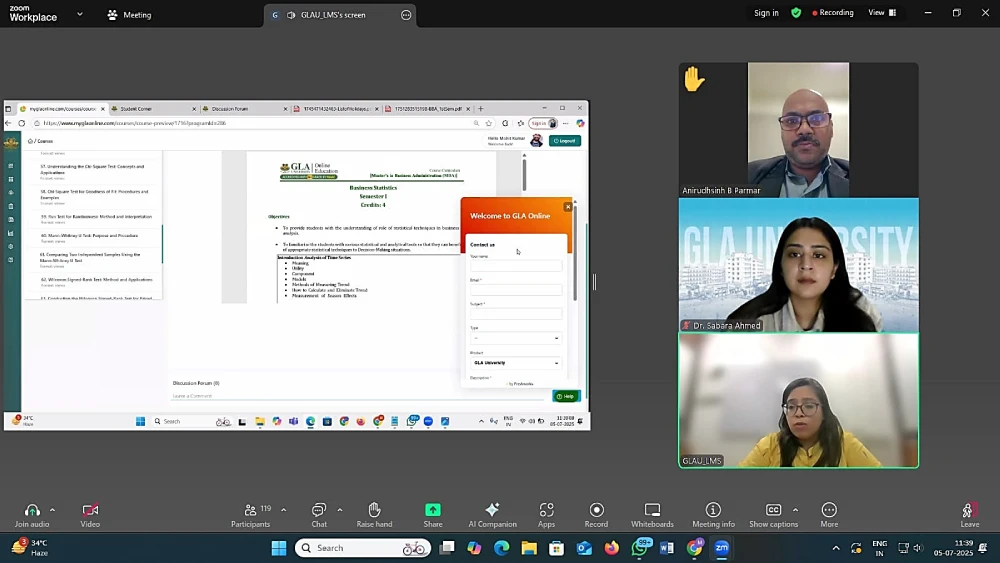Leave the meeting
This screenshot has width=1000, height=563.
tap(969, 514)
